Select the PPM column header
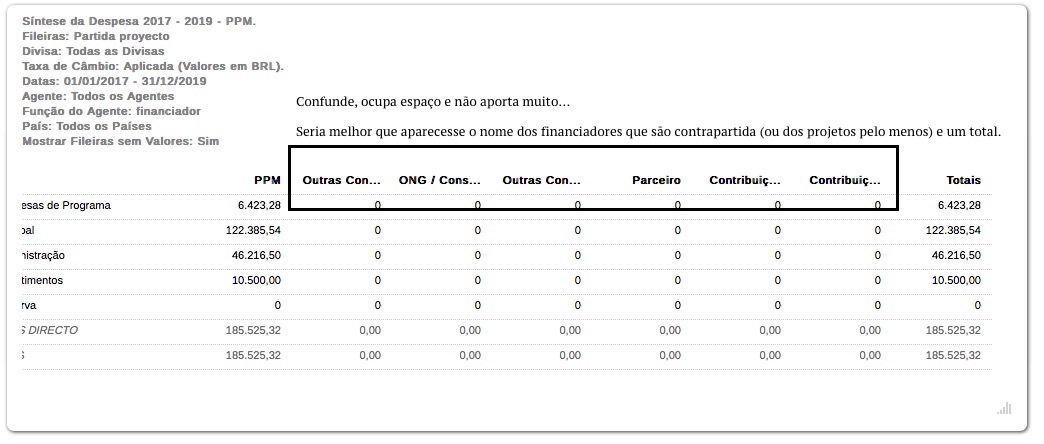This screenshot has width=1044, height=444. click(267, 180)
